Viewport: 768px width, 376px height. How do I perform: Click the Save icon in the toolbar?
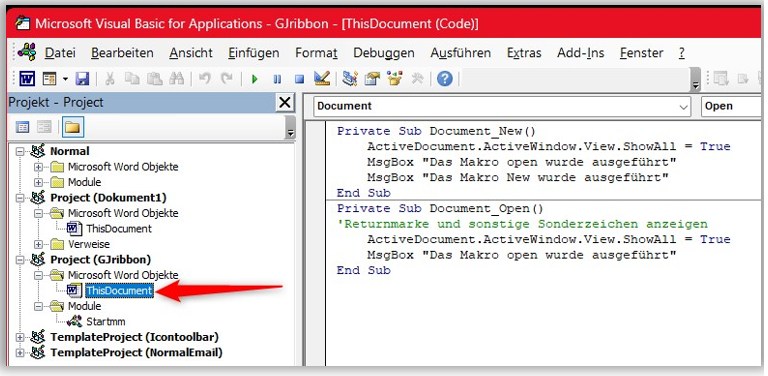(x=82, y=79)
